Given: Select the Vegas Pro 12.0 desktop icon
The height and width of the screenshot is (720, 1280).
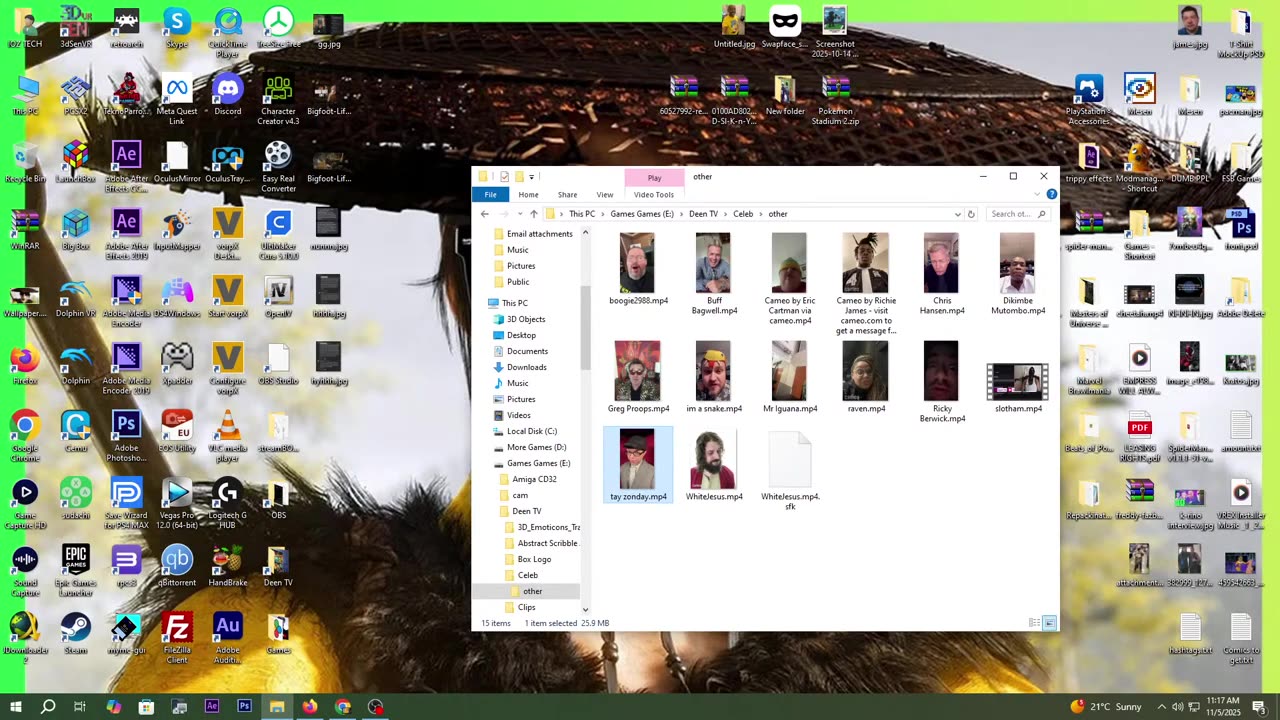Looking at the screenshot, I should (177, 504).
